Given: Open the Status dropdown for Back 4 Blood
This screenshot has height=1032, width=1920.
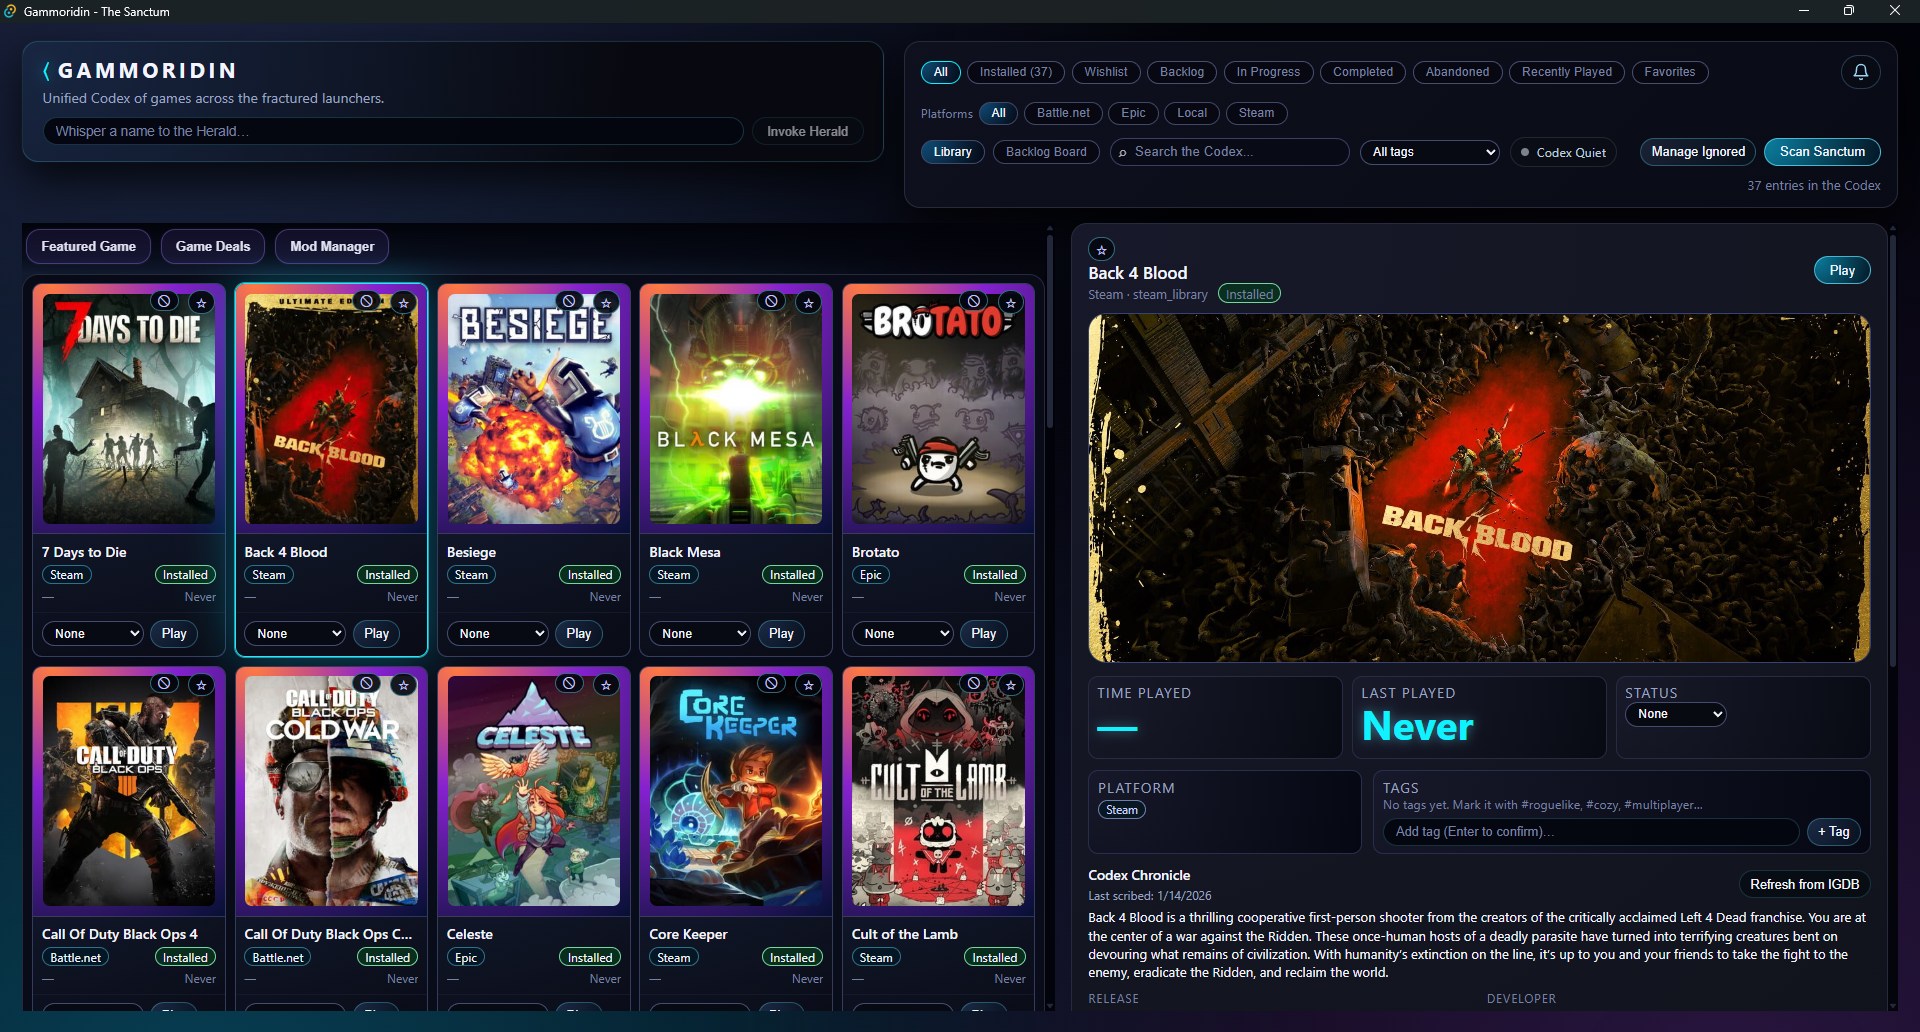Looking at the screenshot, I should 1675,714.
